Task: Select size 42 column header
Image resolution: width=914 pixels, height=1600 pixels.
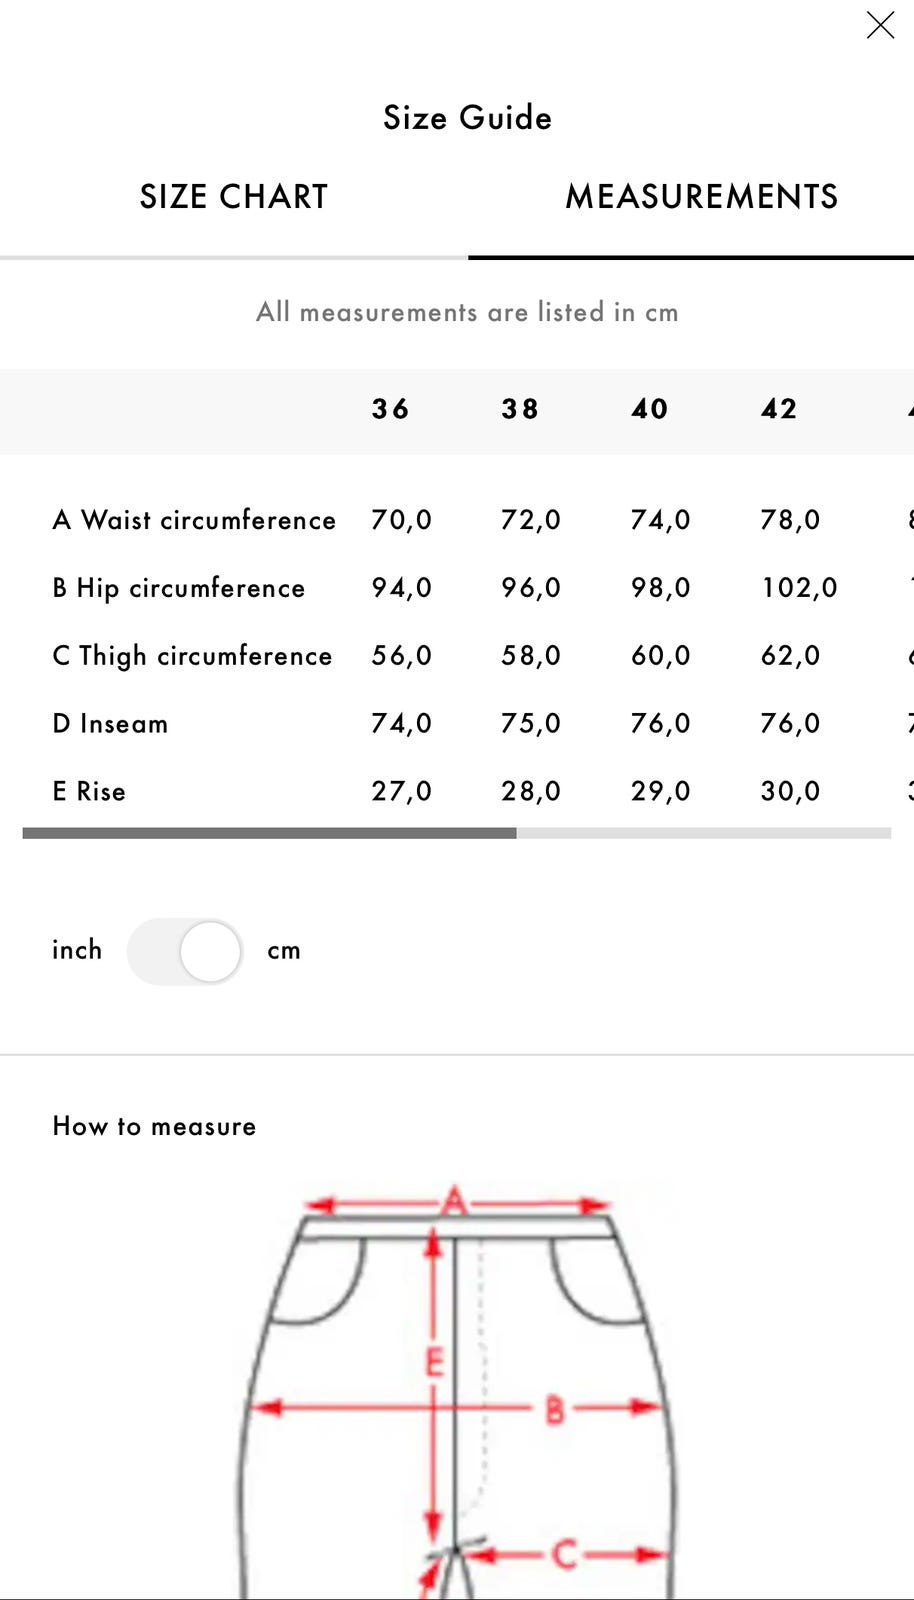Action: 779,409
